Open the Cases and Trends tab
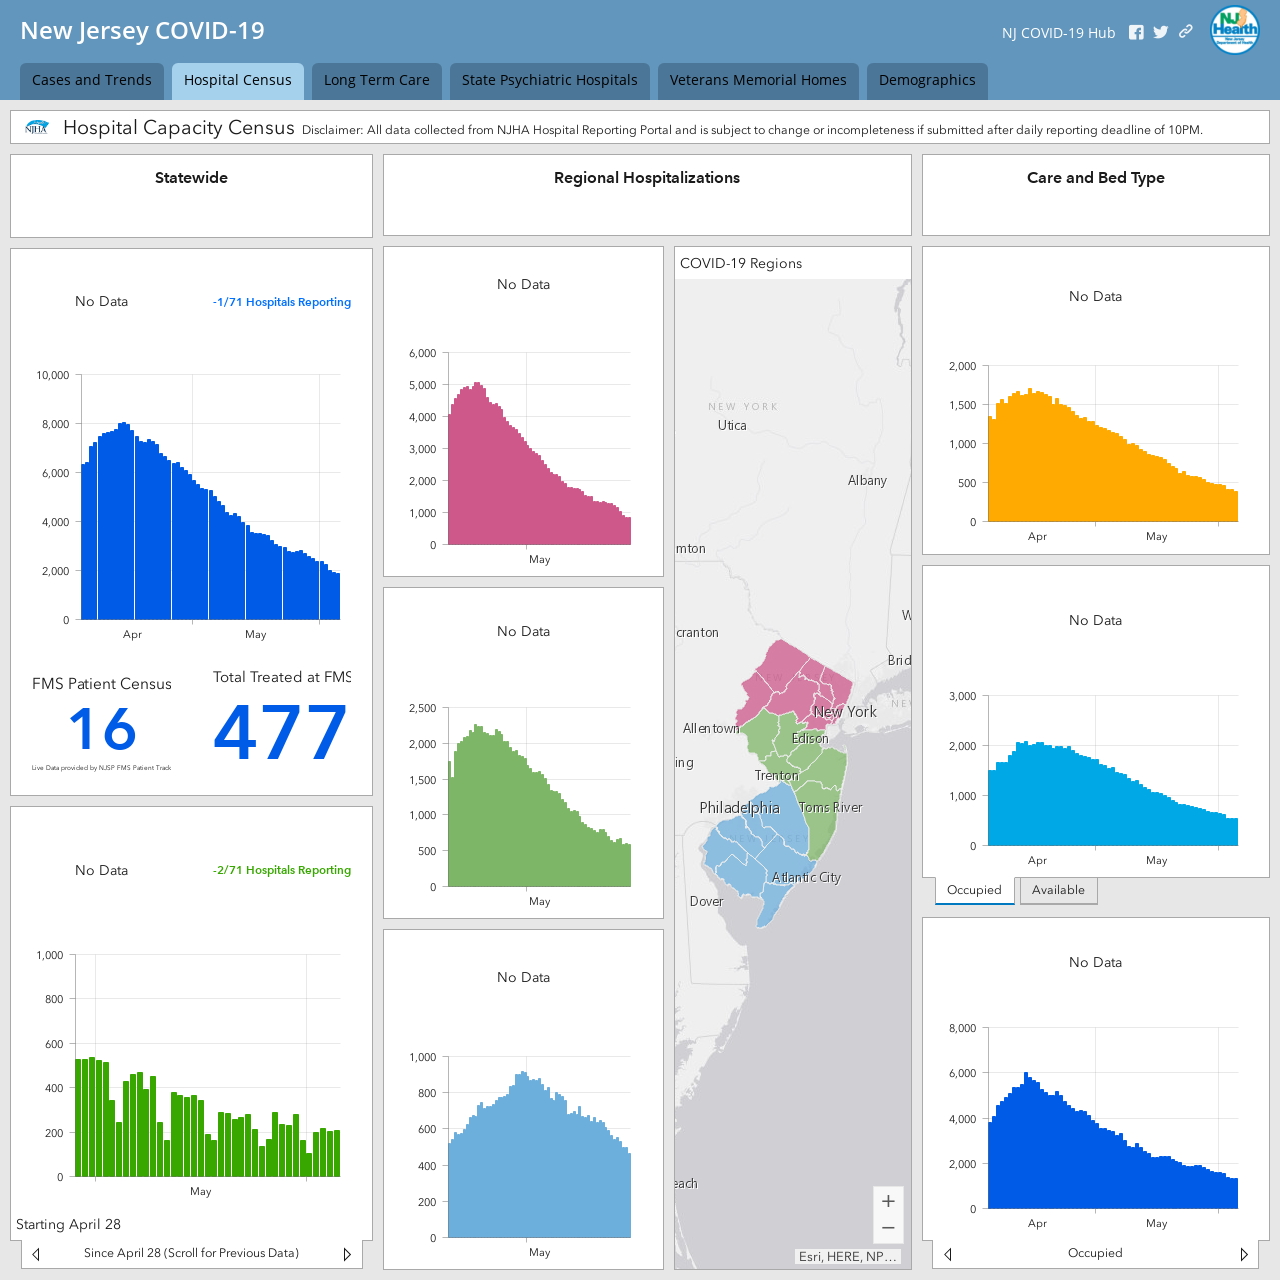The image size is (1280, 1280). [x=92, y=81]
